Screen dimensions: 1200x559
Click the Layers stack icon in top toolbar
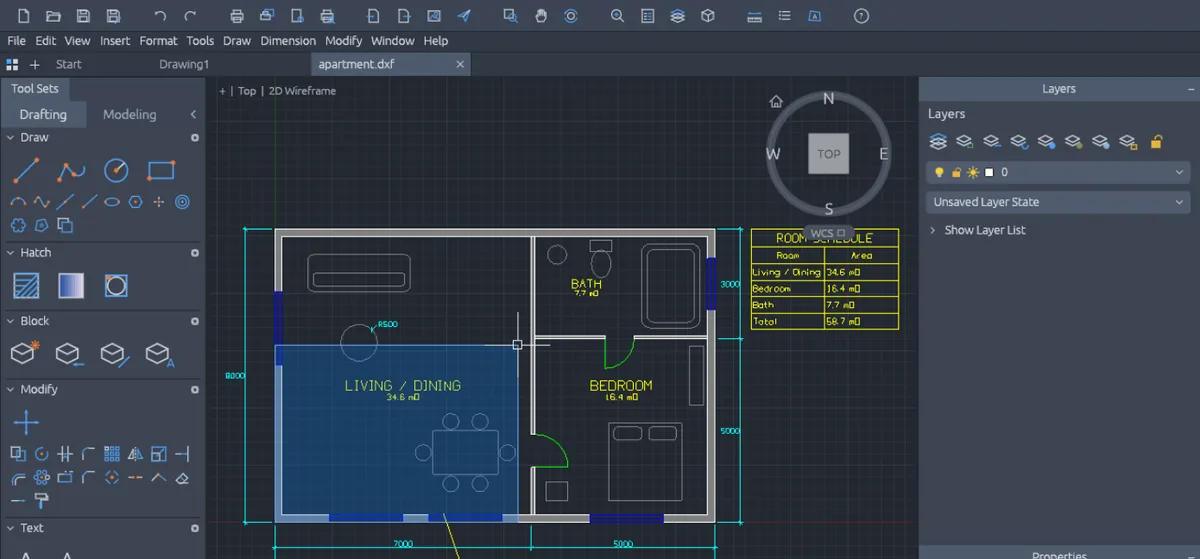pyautogui.click(x=677, y=16)
